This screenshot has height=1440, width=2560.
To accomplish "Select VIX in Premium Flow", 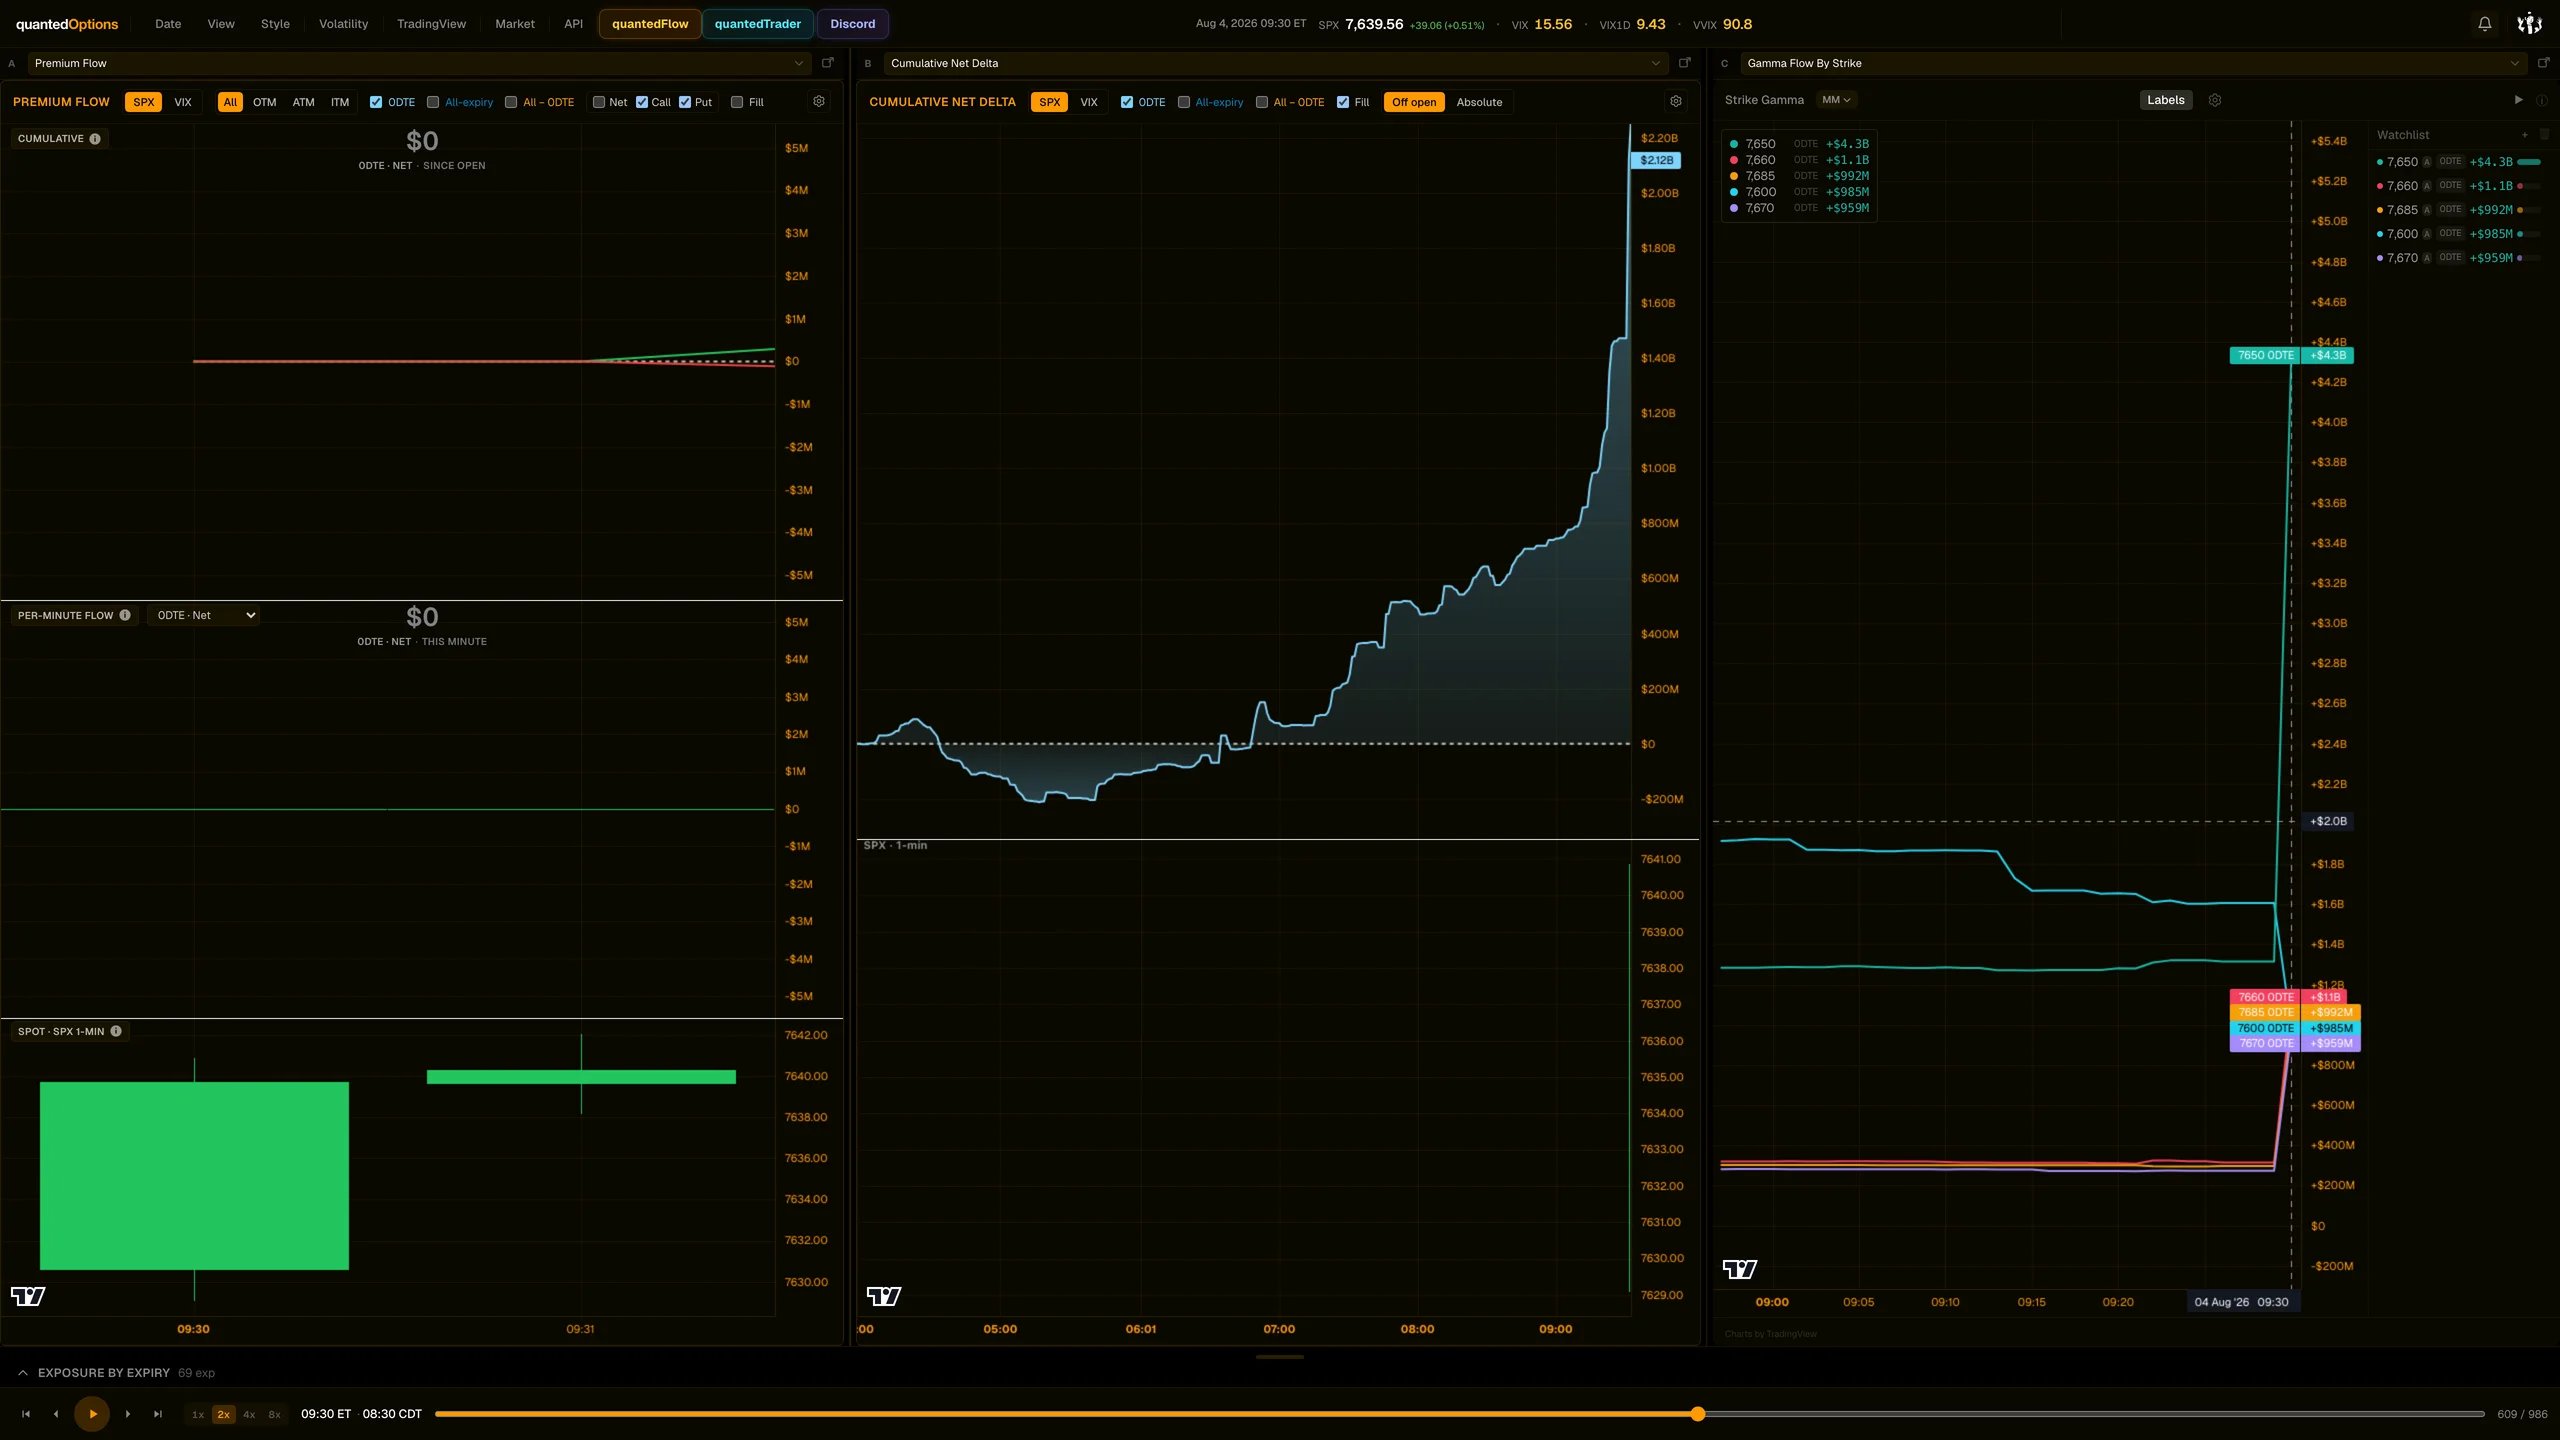I will point(183,102).
